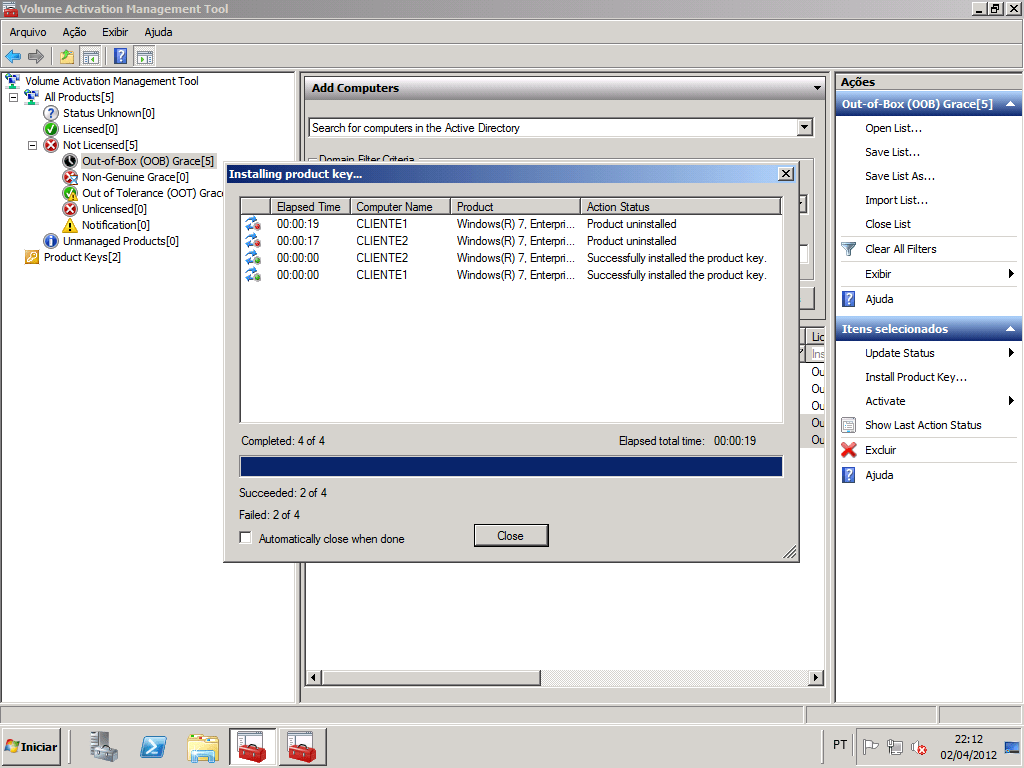Select the Unmanaged Products[0] info icon
Screen dimensions: 1024x768
(x=51, y=241)
